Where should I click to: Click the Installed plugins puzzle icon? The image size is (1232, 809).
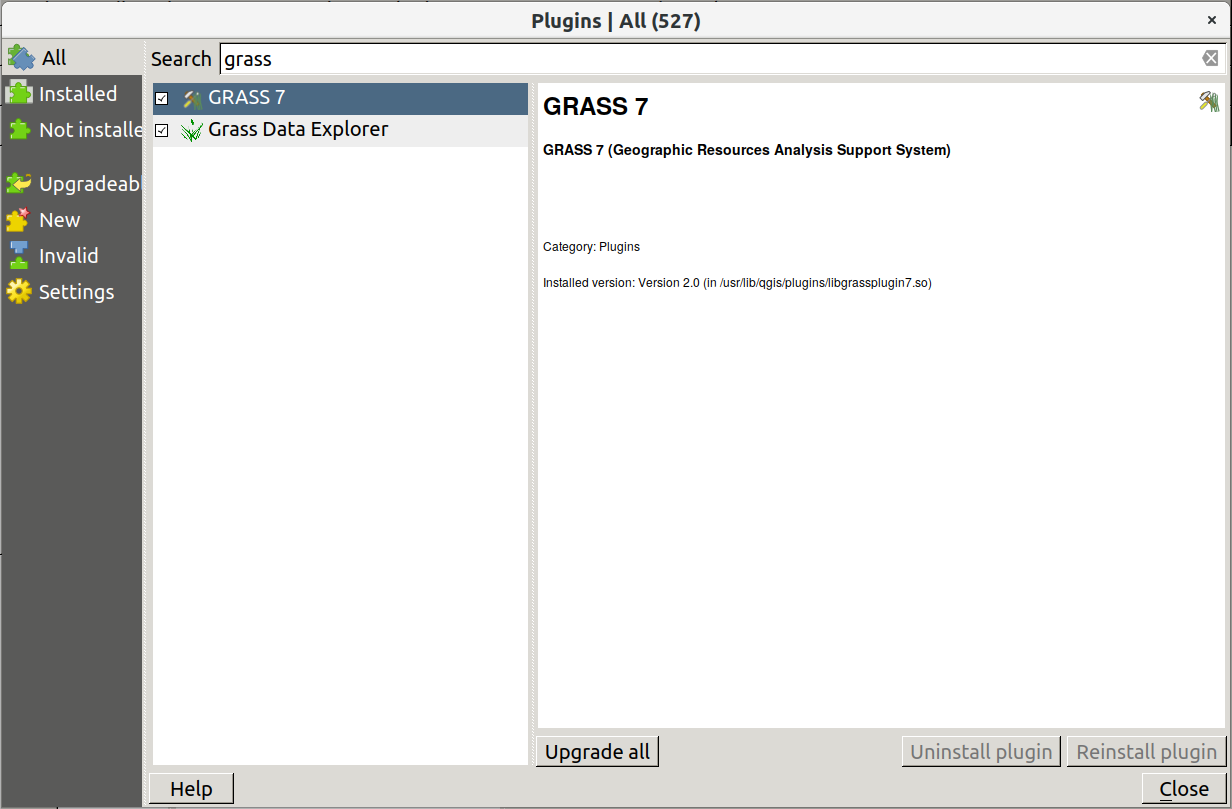pyautogui.click(x=19, y=93)
